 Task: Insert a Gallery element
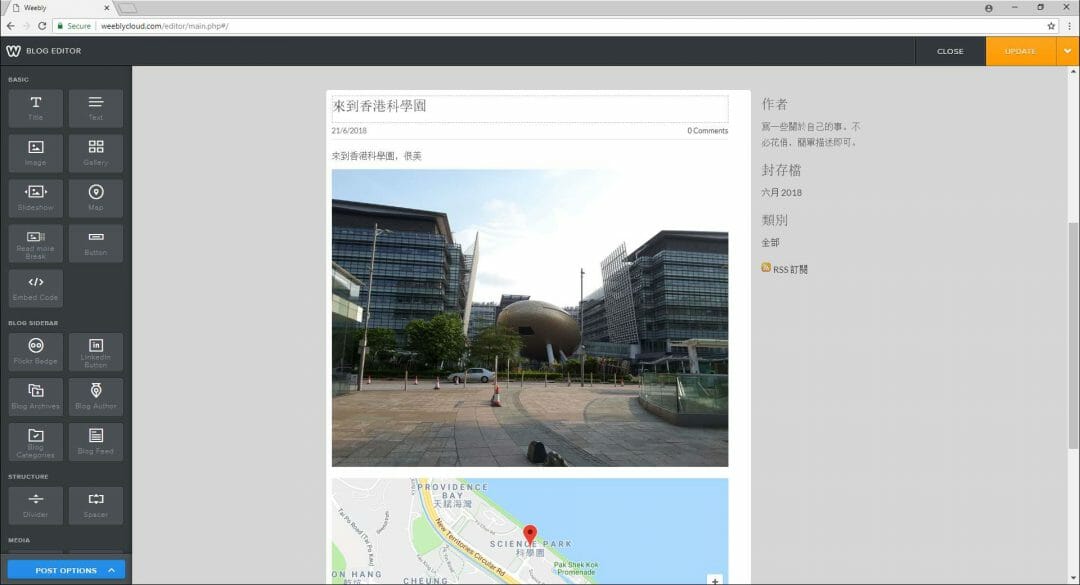coord(96,153)
